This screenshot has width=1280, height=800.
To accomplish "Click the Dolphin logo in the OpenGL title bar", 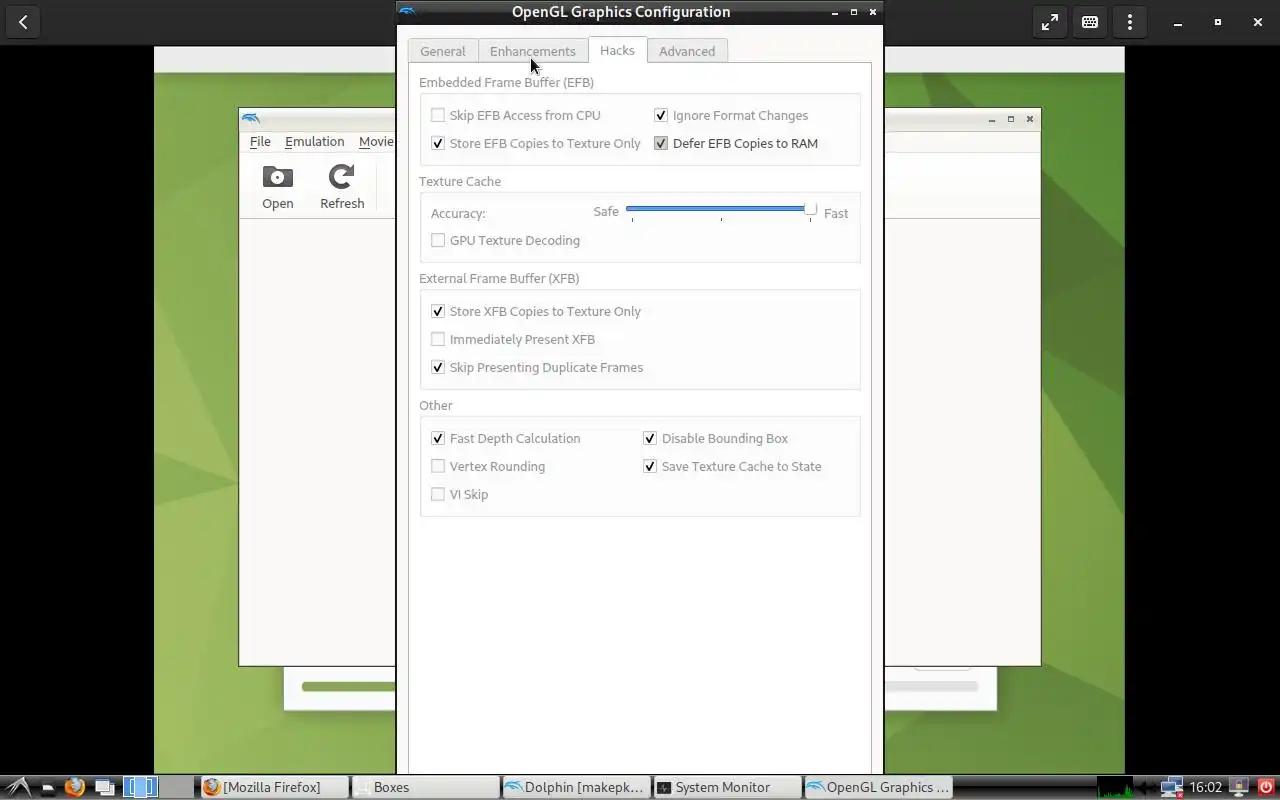I will point(407,12).
